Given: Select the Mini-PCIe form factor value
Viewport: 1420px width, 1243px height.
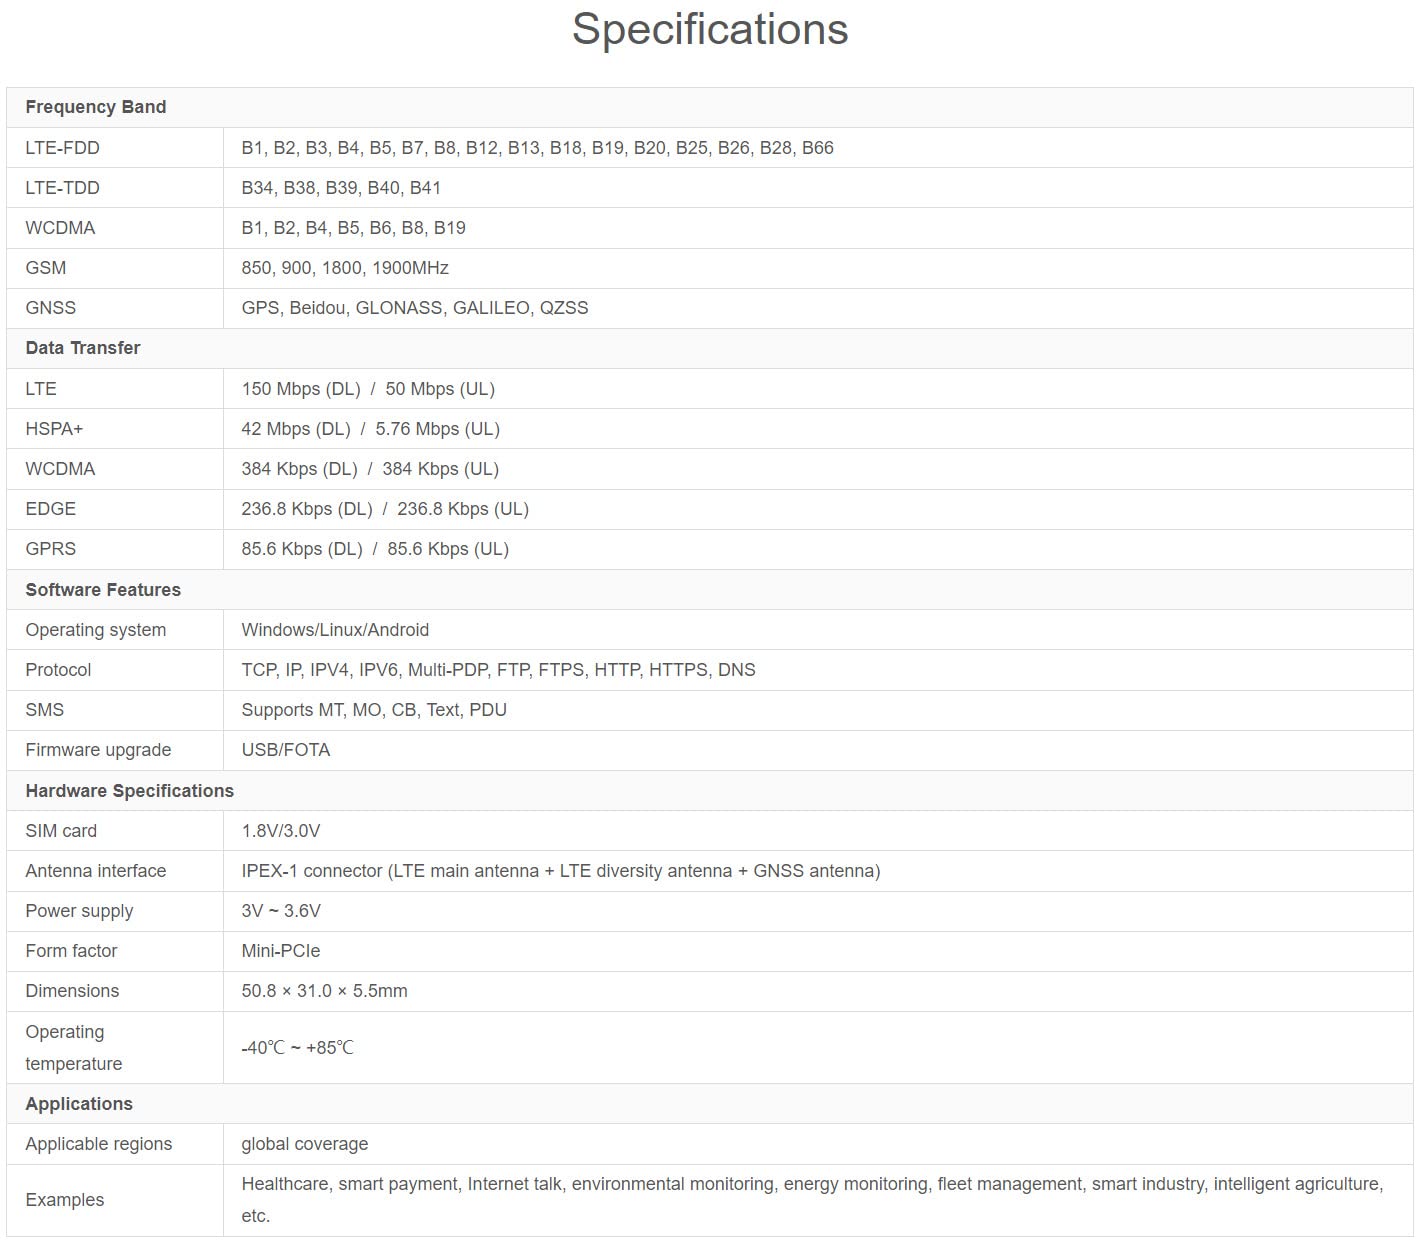Looking at the screenshot, I should [x=281, y=951].
